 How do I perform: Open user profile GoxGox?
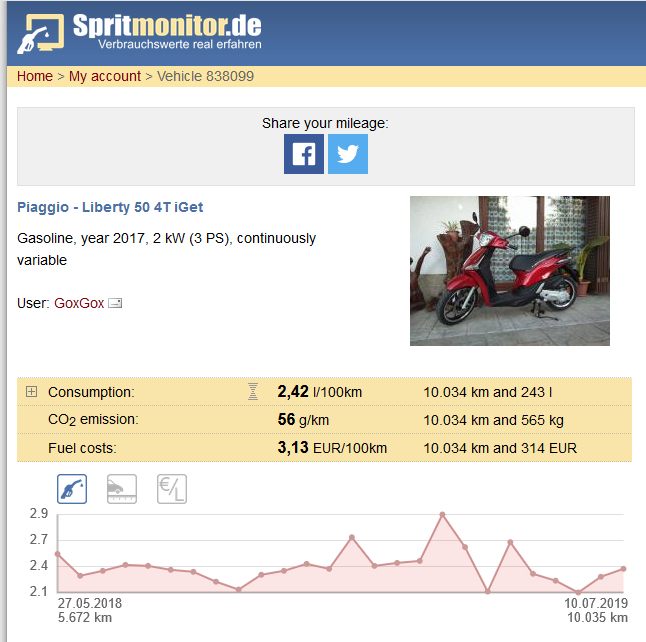coord(79,303)
